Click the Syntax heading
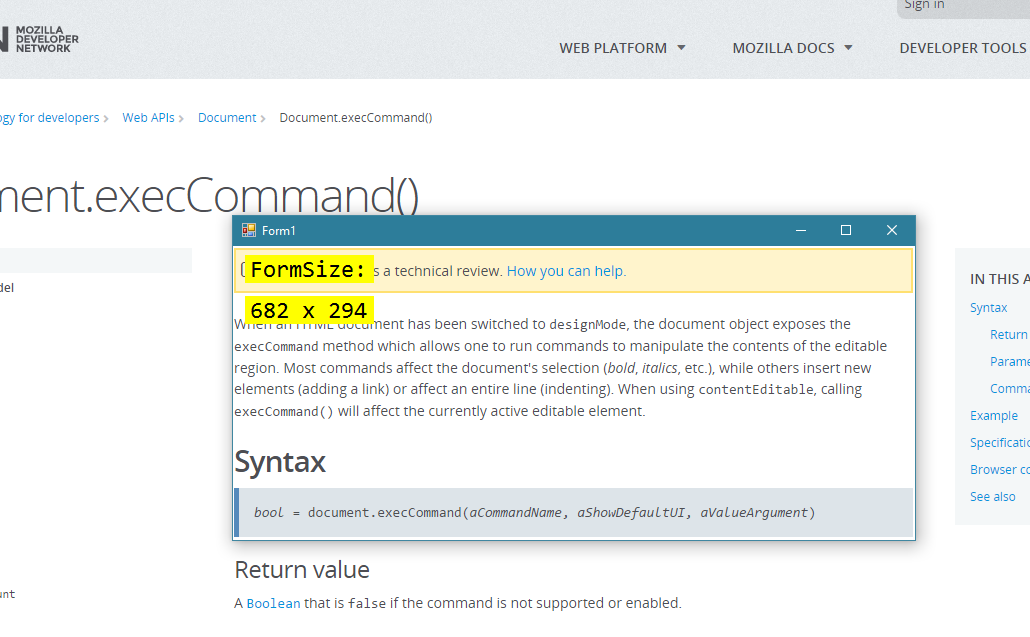1030x637 pixels. (x=280, y=461)
